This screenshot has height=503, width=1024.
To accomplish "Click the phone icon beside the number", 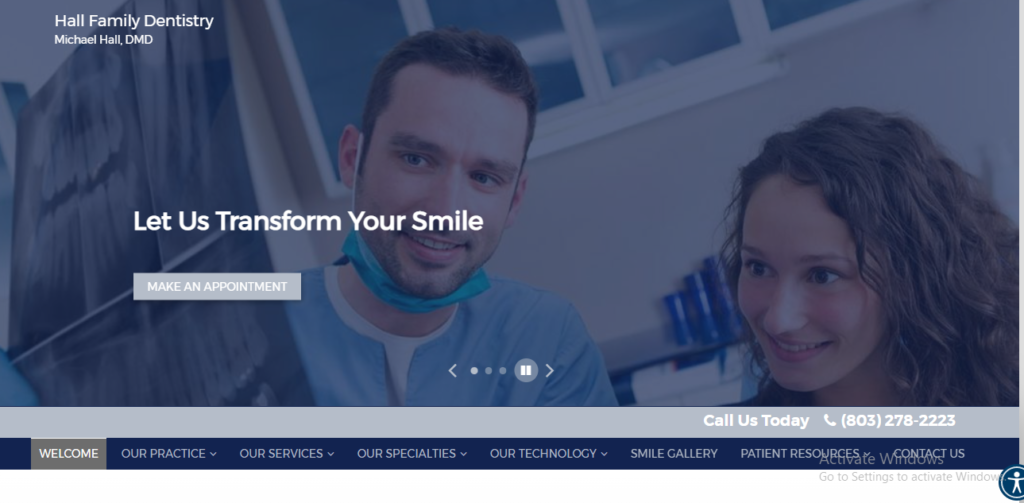I will (829, 420).
